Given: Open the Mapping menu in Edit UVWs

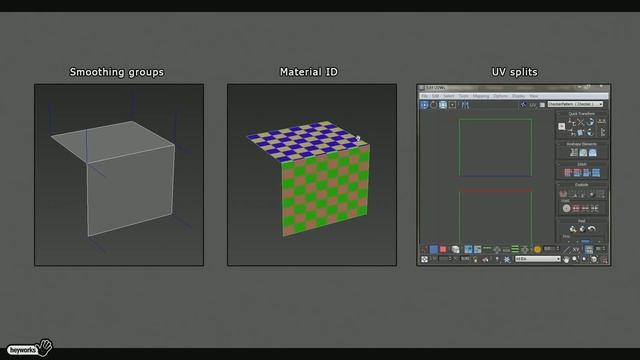Looking at the screenshot, I should tap(481, 96).
